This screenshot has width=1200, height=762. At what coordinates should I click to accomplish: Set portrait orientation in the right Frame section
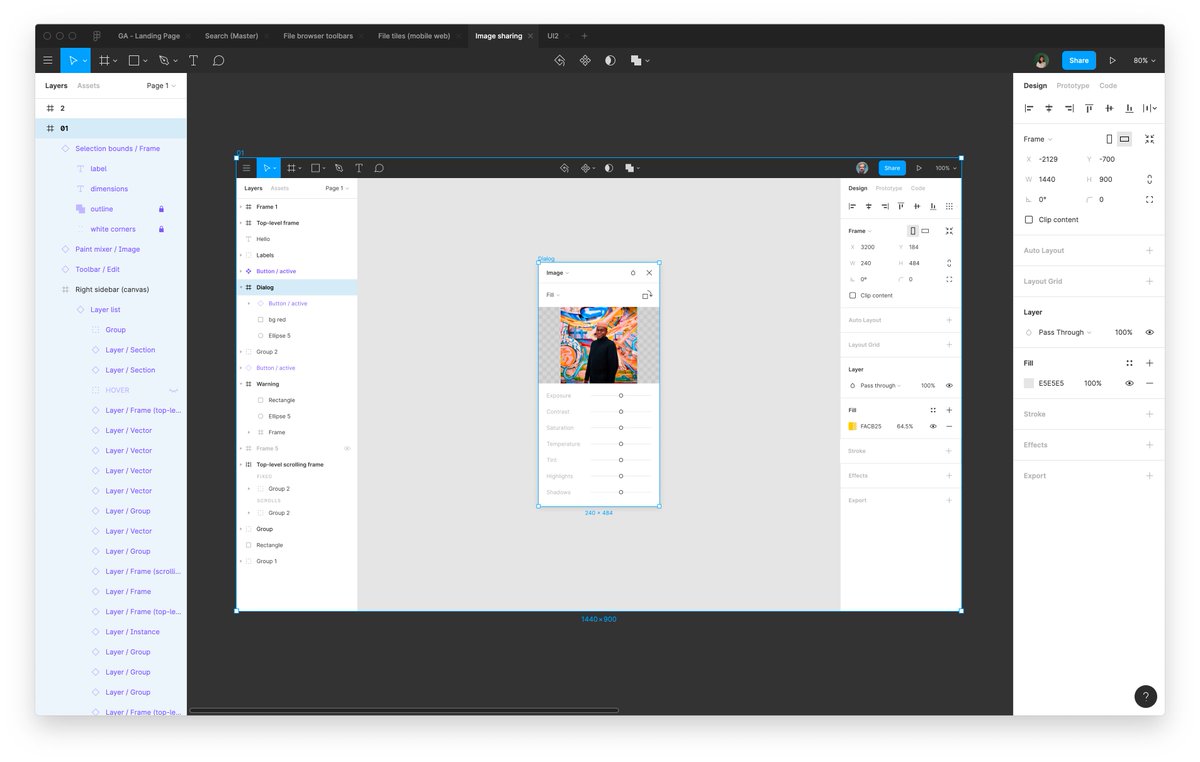click(x=1109, y=139)
